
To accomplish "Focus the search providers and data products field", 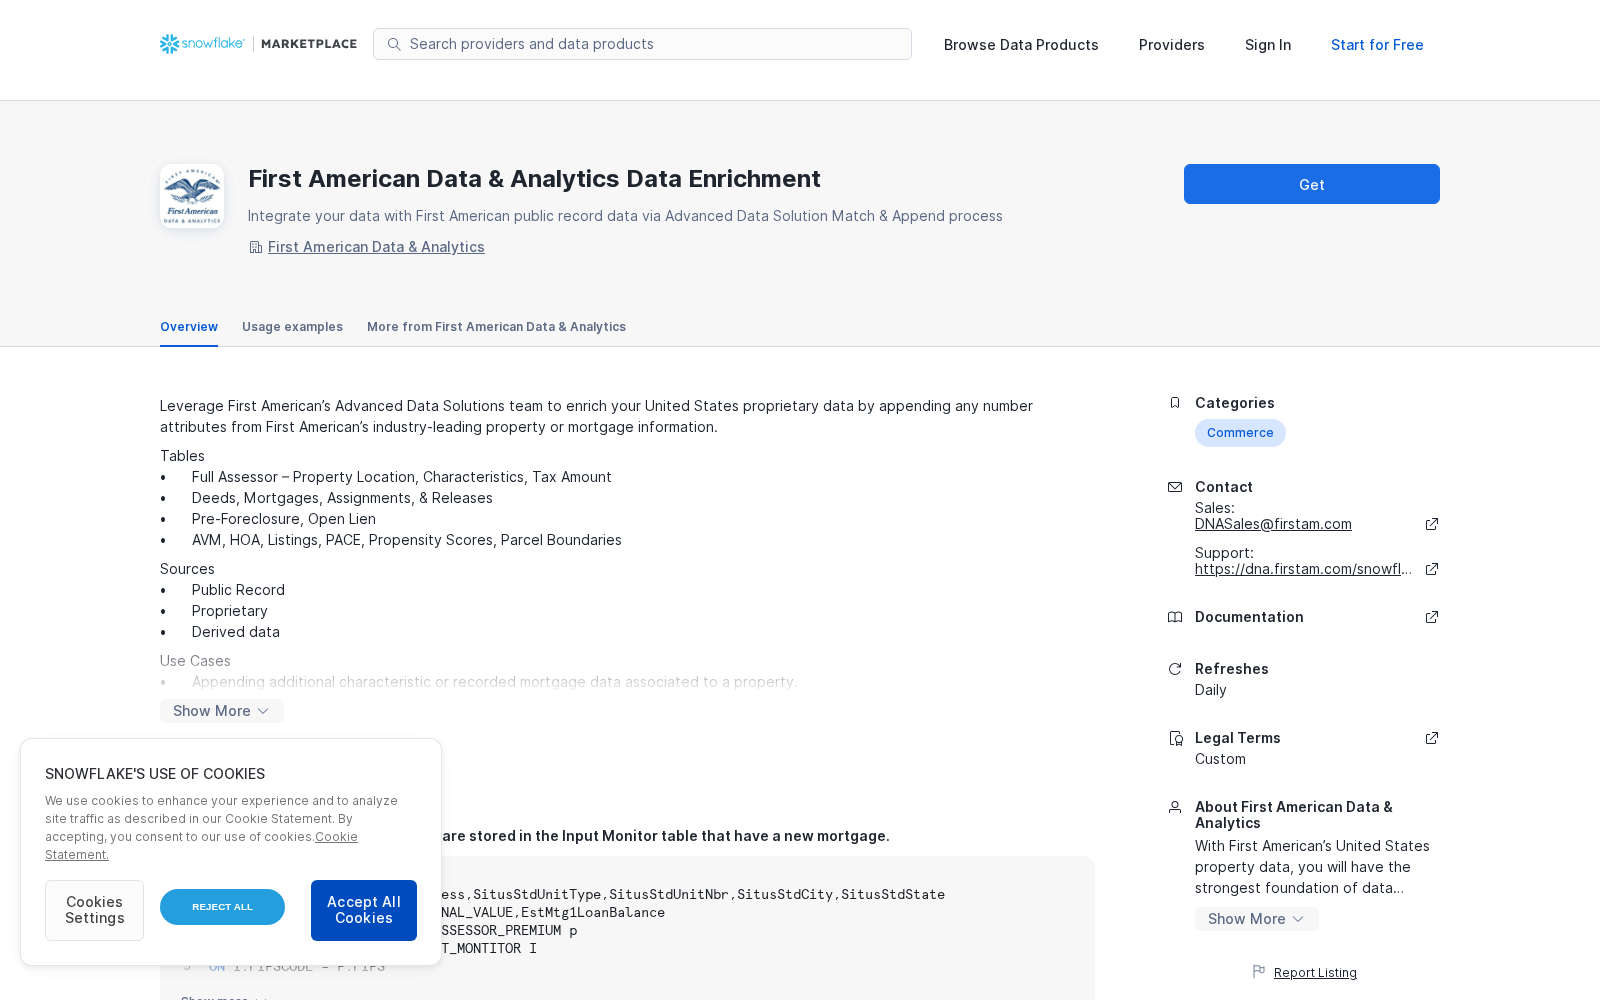I will pyautogui.click(x=642, y=44).
